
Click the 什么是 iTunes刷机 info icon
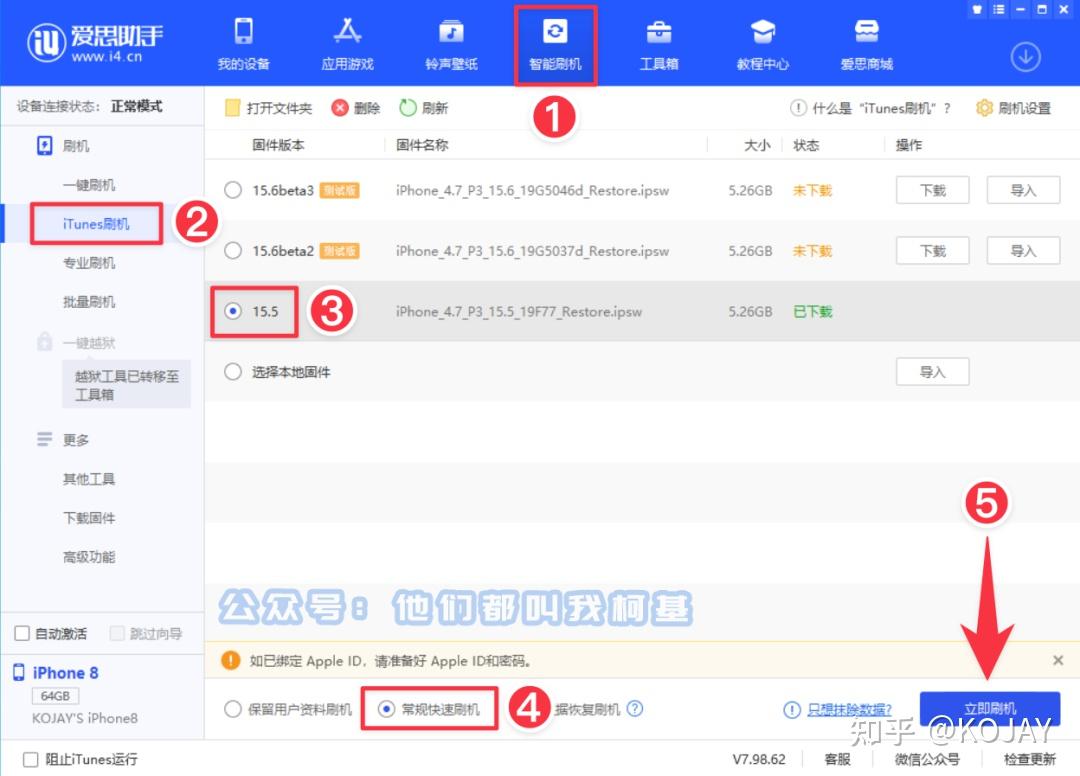(x=798, y=108)
